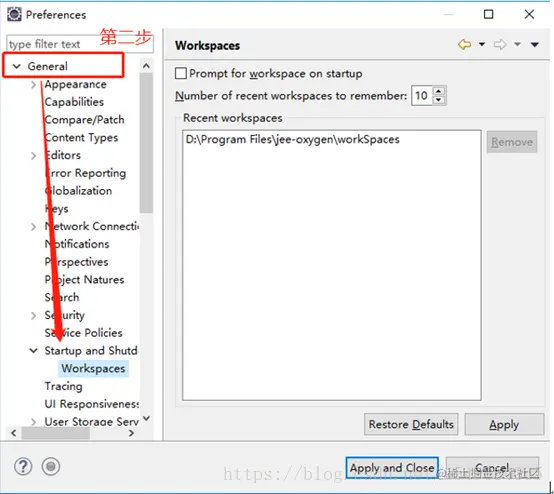Image resolution: width=554 pixels, height=494 pixels.
Task: Open the forward history dropdown arrow
Action: (x=517, y=45)
